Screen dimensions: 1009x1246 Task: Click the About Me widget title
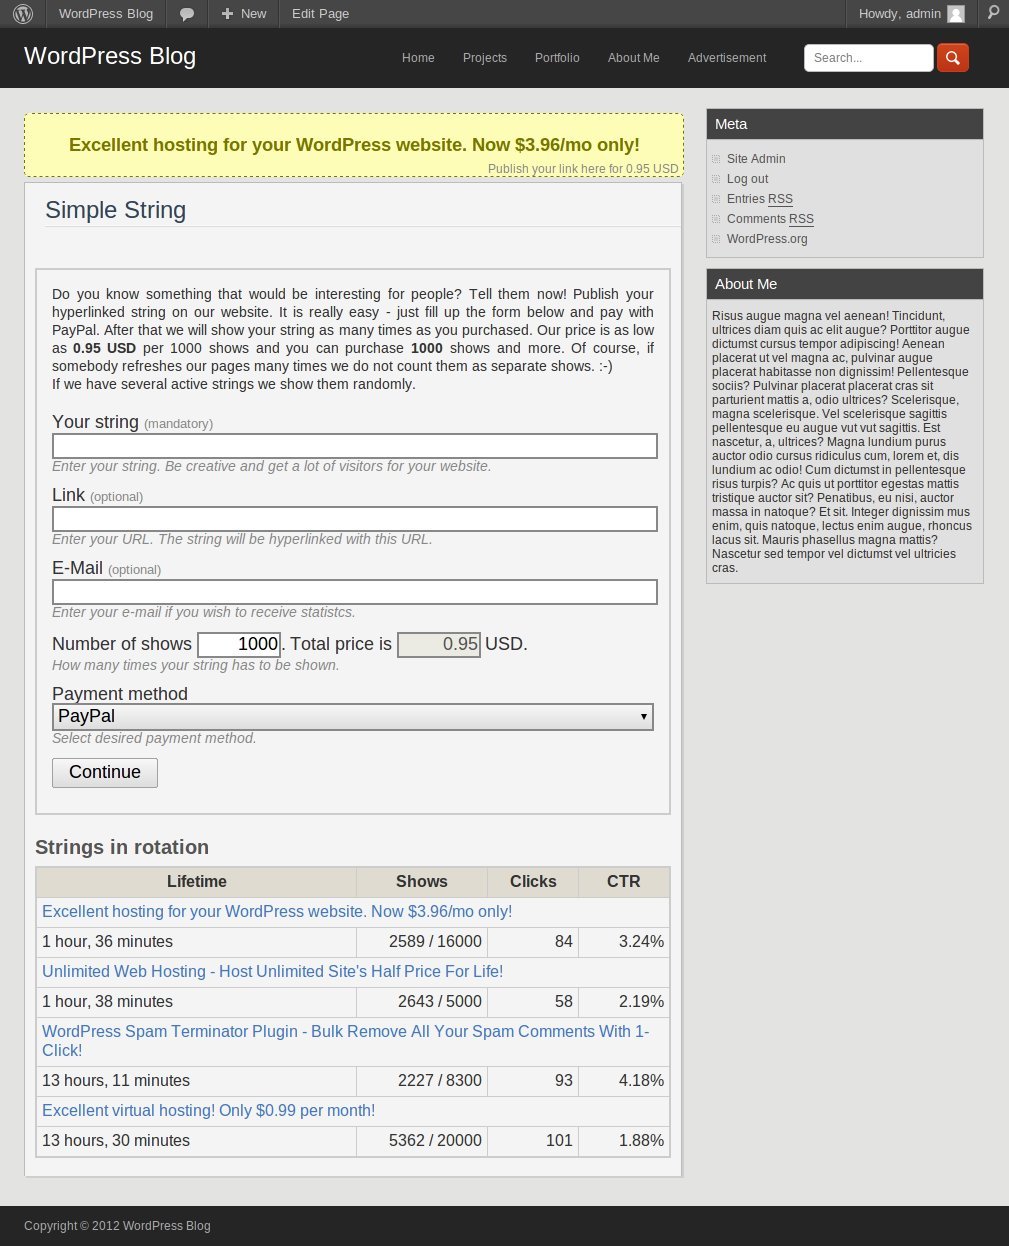[x=746, y=284]
